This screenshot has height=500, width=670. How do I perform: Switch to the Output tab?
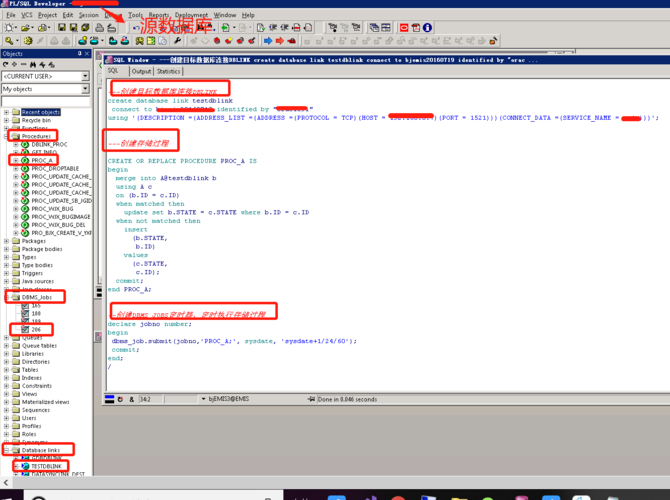click(x=141, y=71)
